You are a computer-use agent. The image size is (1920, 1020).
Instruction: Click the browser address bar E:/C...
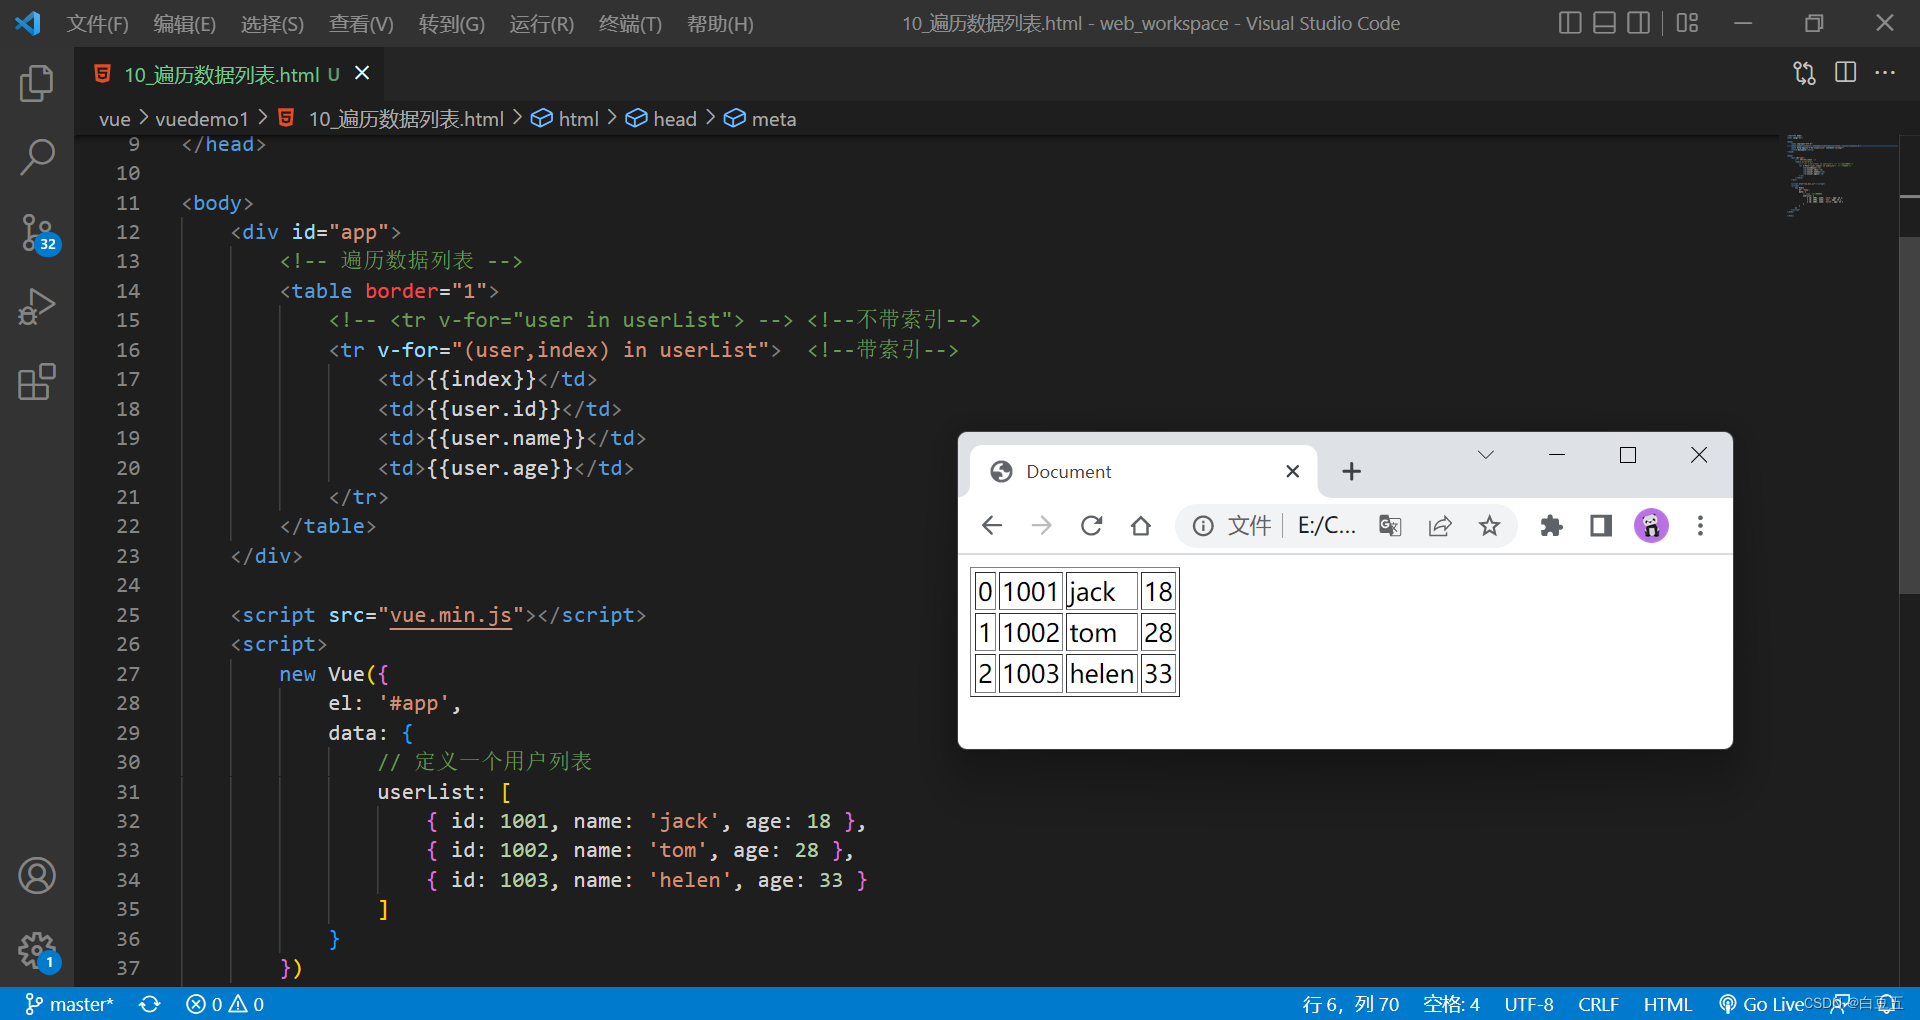[x=1327, y=526]
